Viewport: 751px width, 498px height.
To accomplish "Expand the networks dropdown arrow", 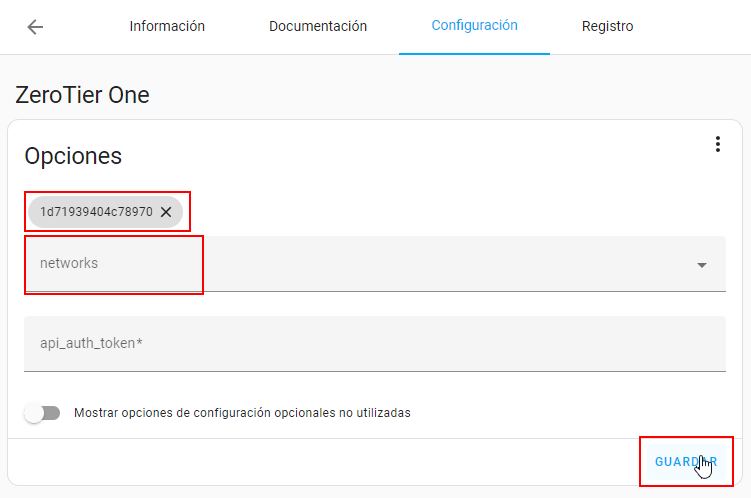I will click(x=701, y=265).
